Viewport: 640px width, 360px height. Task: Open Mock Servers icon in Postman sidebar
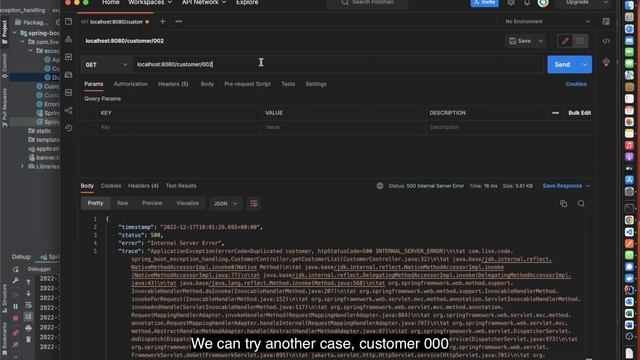click(x=69, y=75)
